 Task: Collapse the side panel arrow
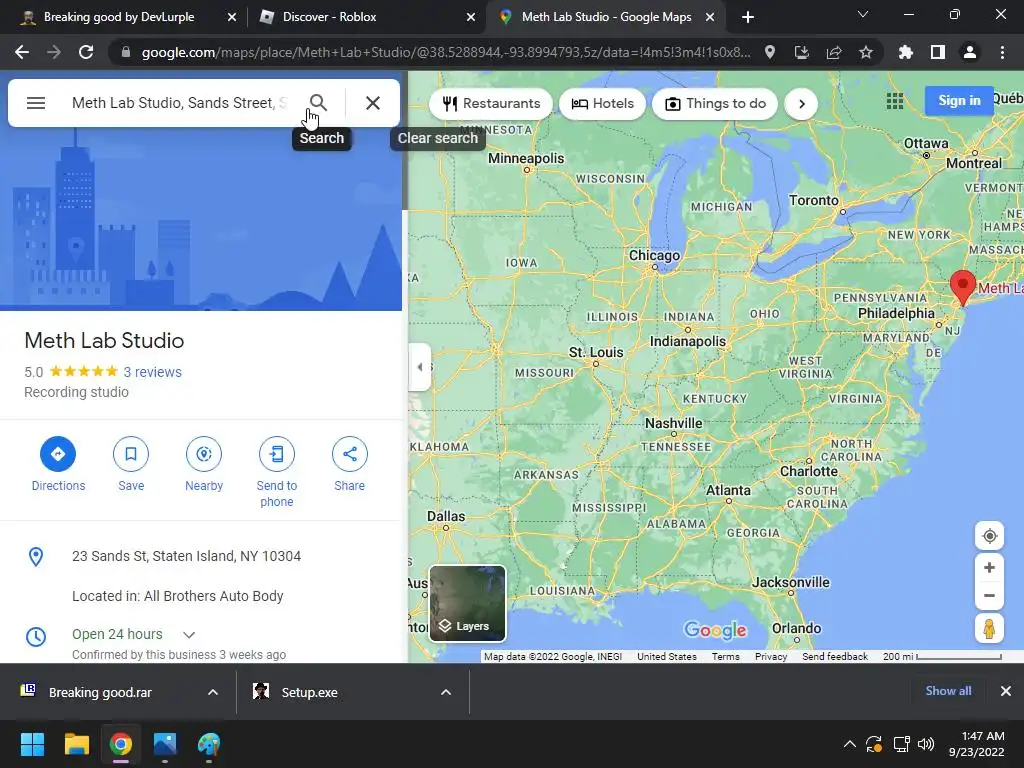tap(420, 367)
